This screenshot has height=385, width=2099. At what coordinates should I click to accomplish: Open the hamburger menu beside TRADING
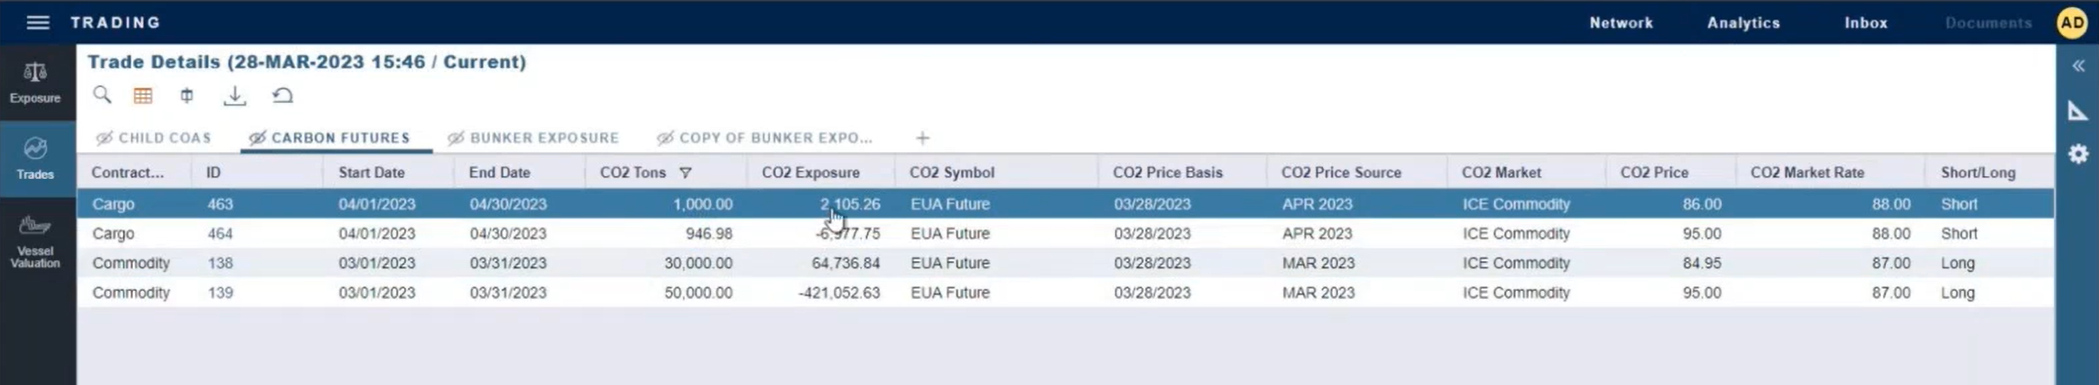38,22
